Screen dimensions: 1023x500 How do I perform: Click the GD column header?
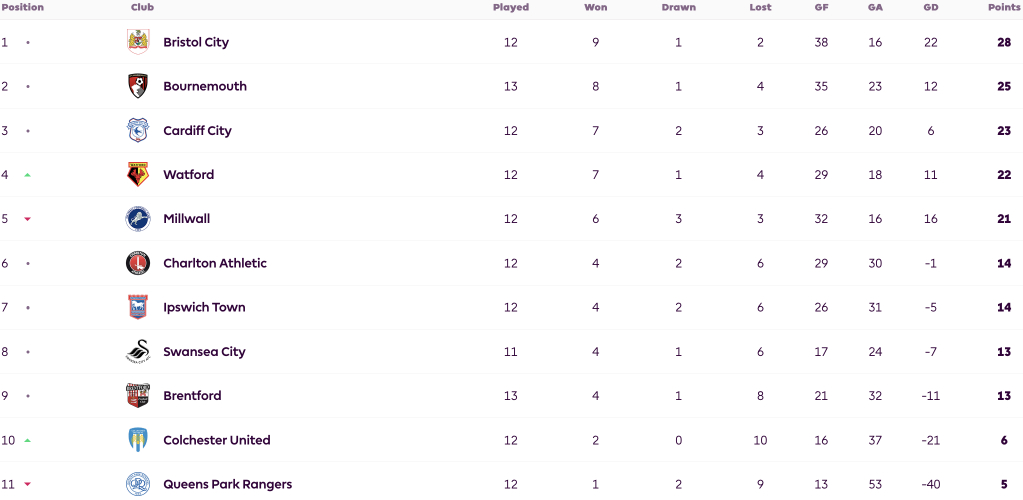coord(930,7)
